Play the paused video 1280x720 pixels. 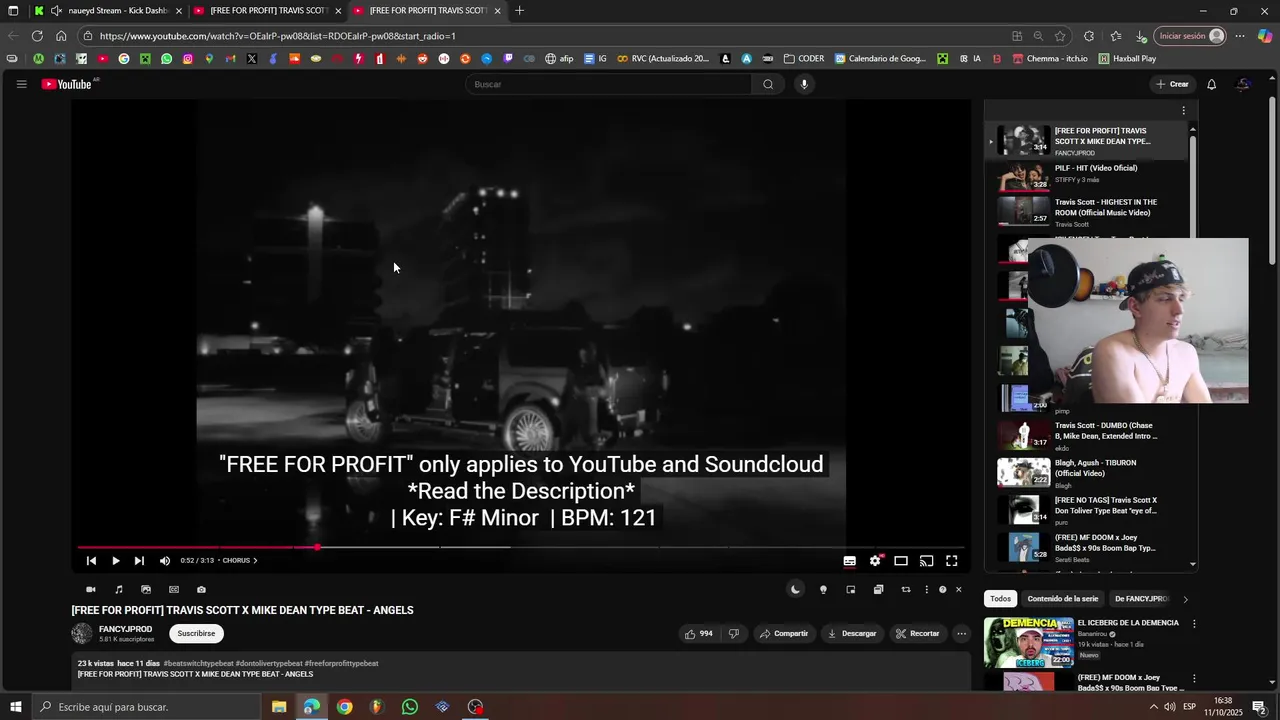tap(116, 561)
